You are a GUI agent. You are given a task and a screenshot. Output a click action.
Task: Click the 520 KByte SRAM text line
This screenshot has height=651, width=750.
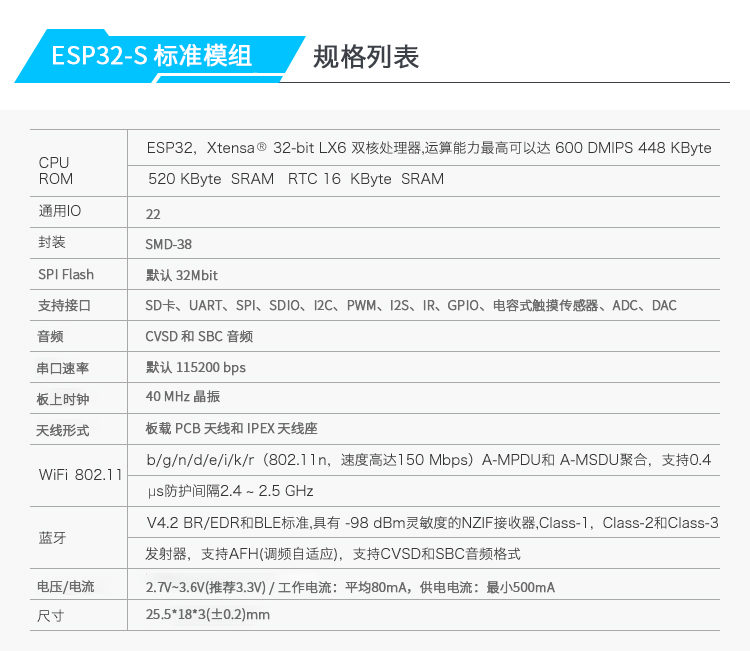[x=295, y=180]
